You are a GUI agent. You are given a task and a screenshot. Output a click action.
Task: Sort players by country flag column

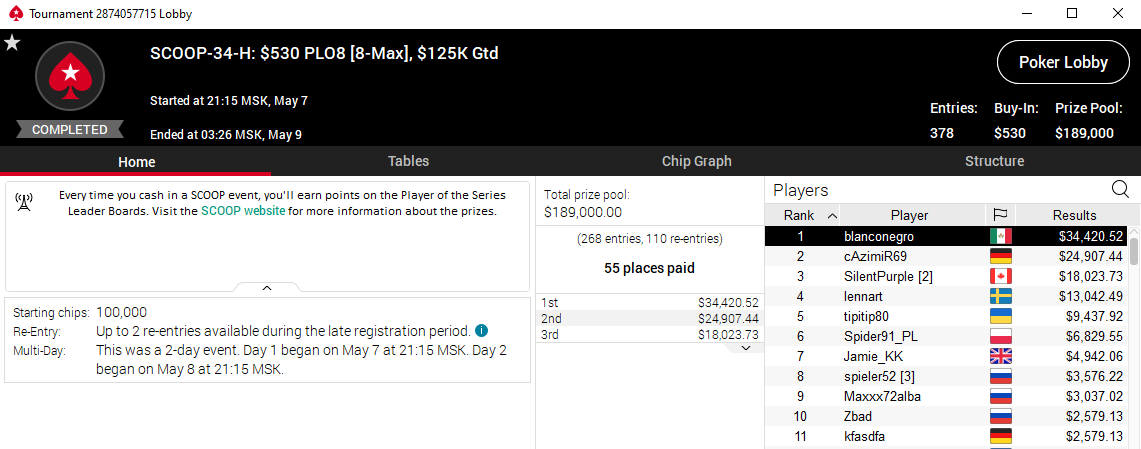click(x=999, y=215)
